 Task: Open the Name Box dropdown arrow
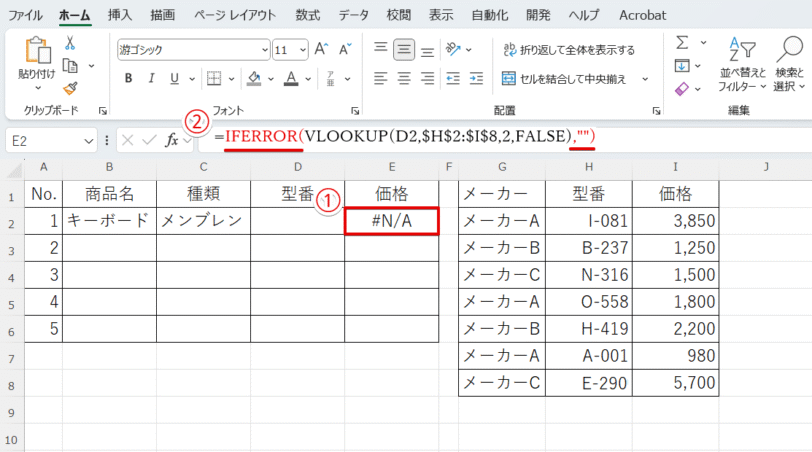[89, 141]
